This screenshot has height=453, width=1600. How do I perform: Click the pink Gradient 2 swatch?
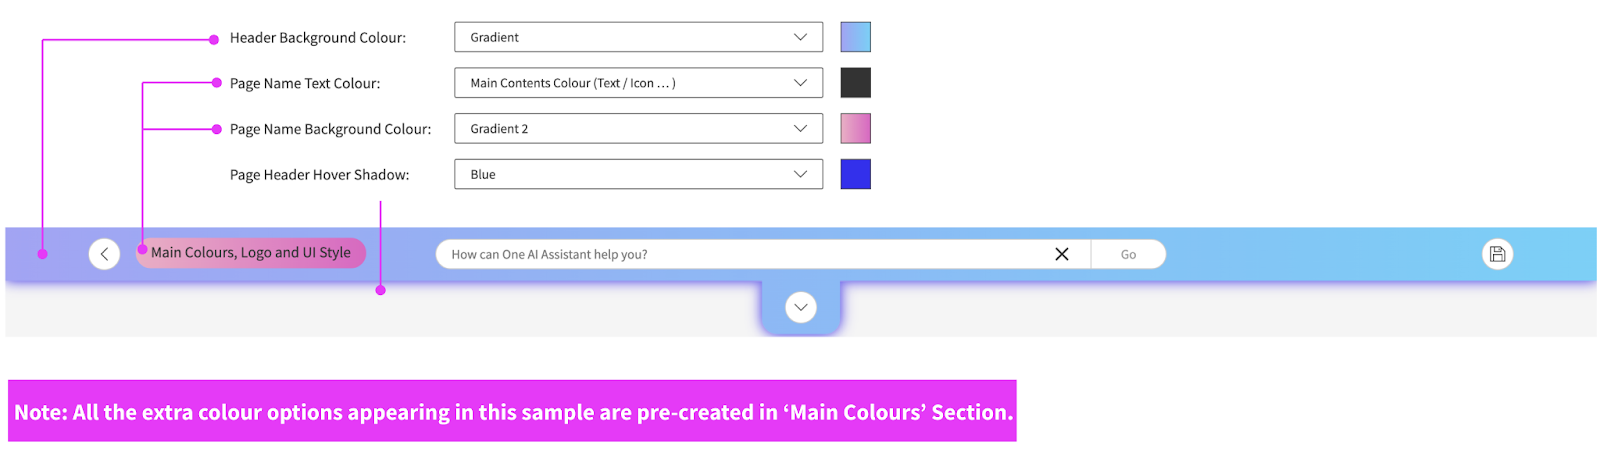click(855, 129)
